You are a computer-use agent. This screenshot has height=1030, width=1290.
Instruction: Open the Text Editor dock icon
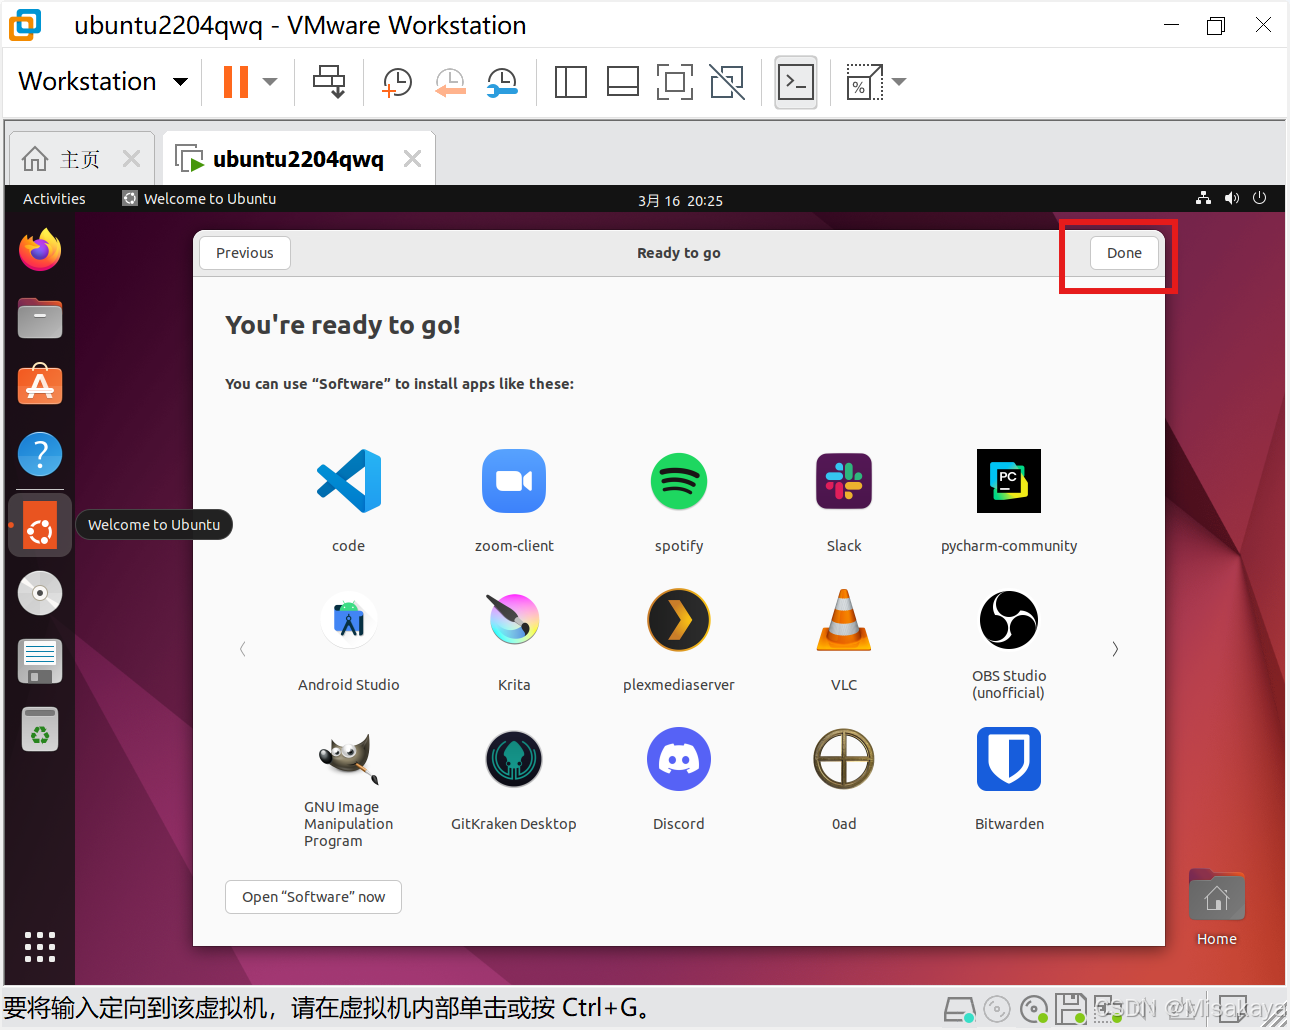40,661
